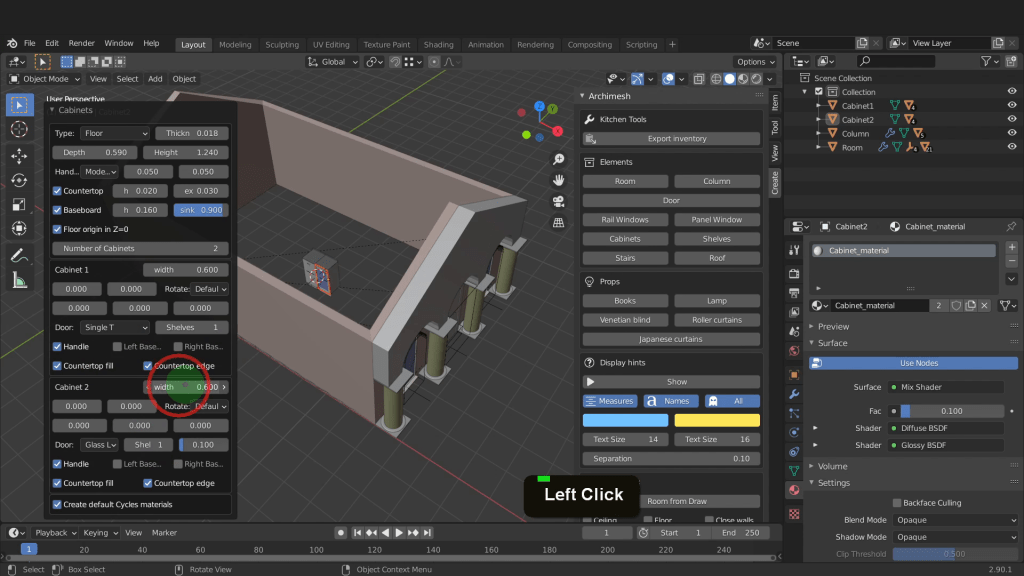Open the cabinet Type dropdown
The height and width of the screenshot is (576, 1024).
pos(115,133)
